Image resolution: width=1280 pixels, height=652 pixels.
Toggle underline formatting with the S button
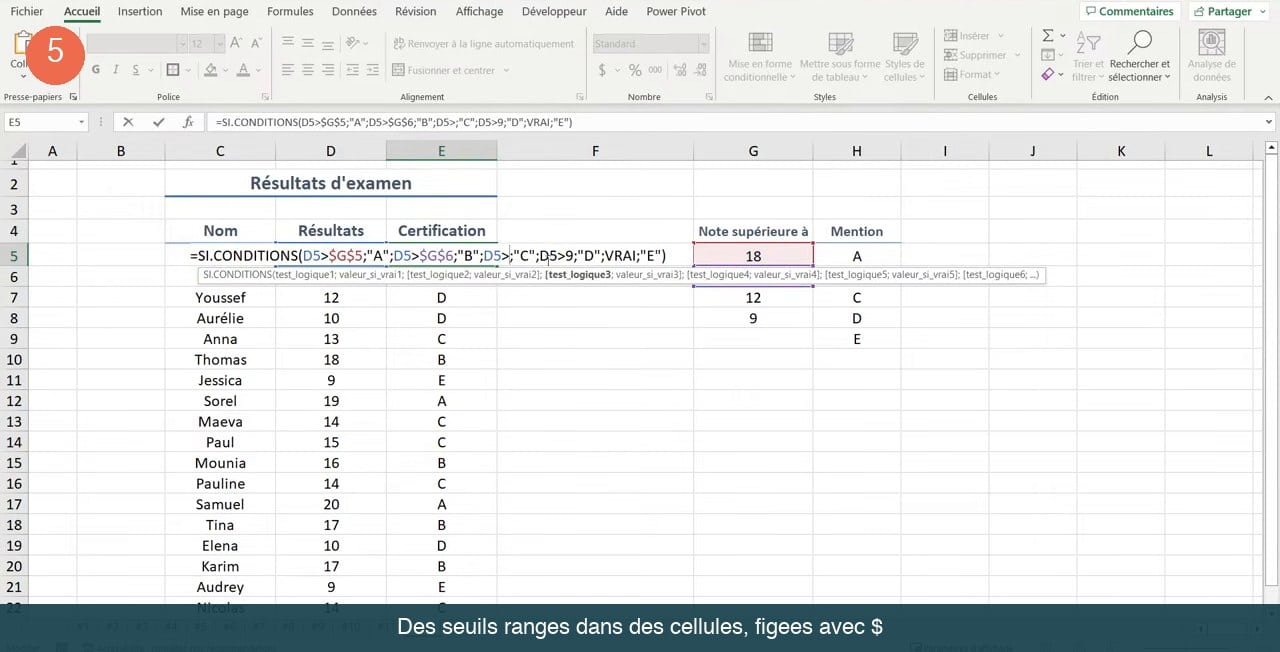point(136,70)
